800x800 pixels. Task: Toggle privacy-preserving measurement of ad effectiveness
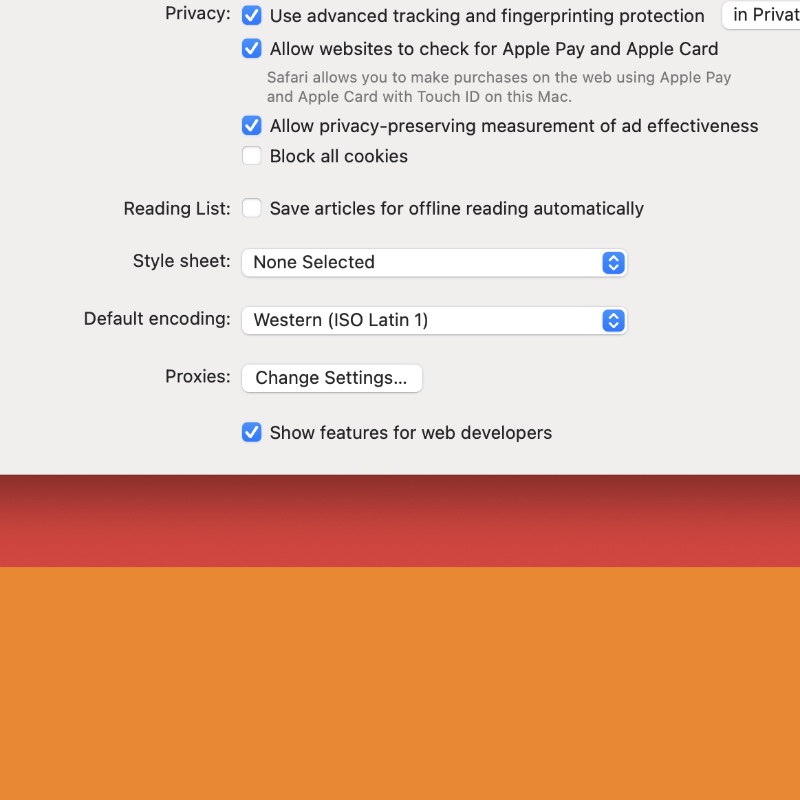pyautogui.click(x=252, y=126)
